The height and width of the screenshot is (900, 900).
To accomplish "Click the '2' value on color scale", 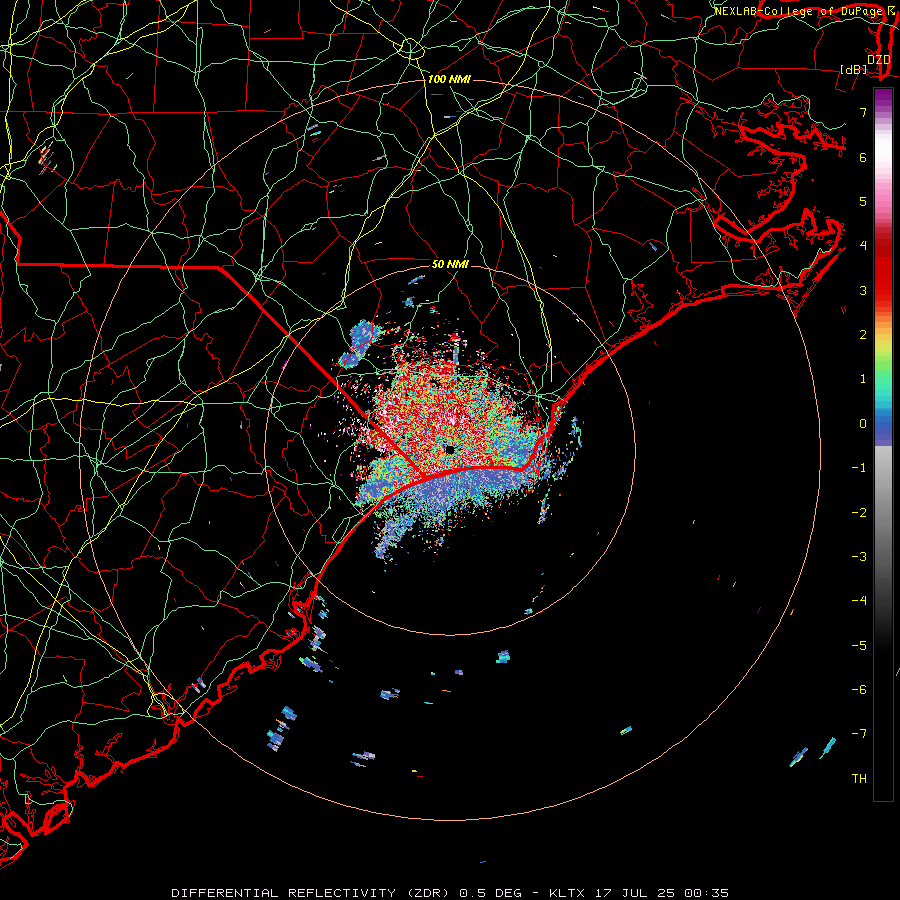I will pyautogui.click(x=863, y=335).
